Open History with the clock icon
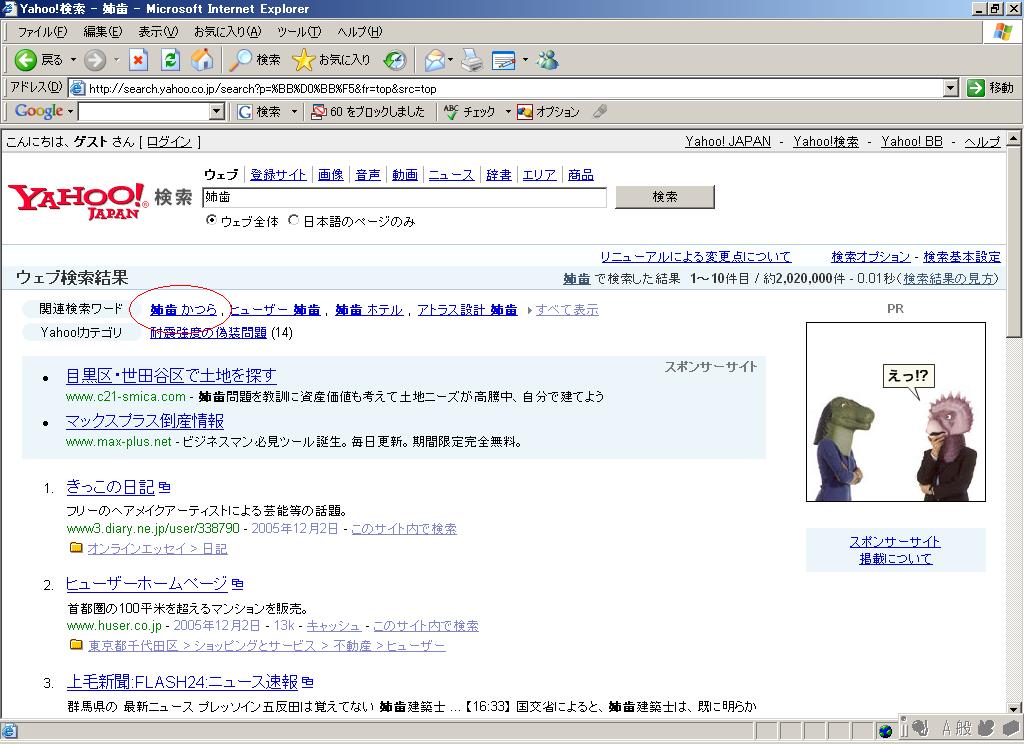The image size is (1024, 744). (394, 60)
